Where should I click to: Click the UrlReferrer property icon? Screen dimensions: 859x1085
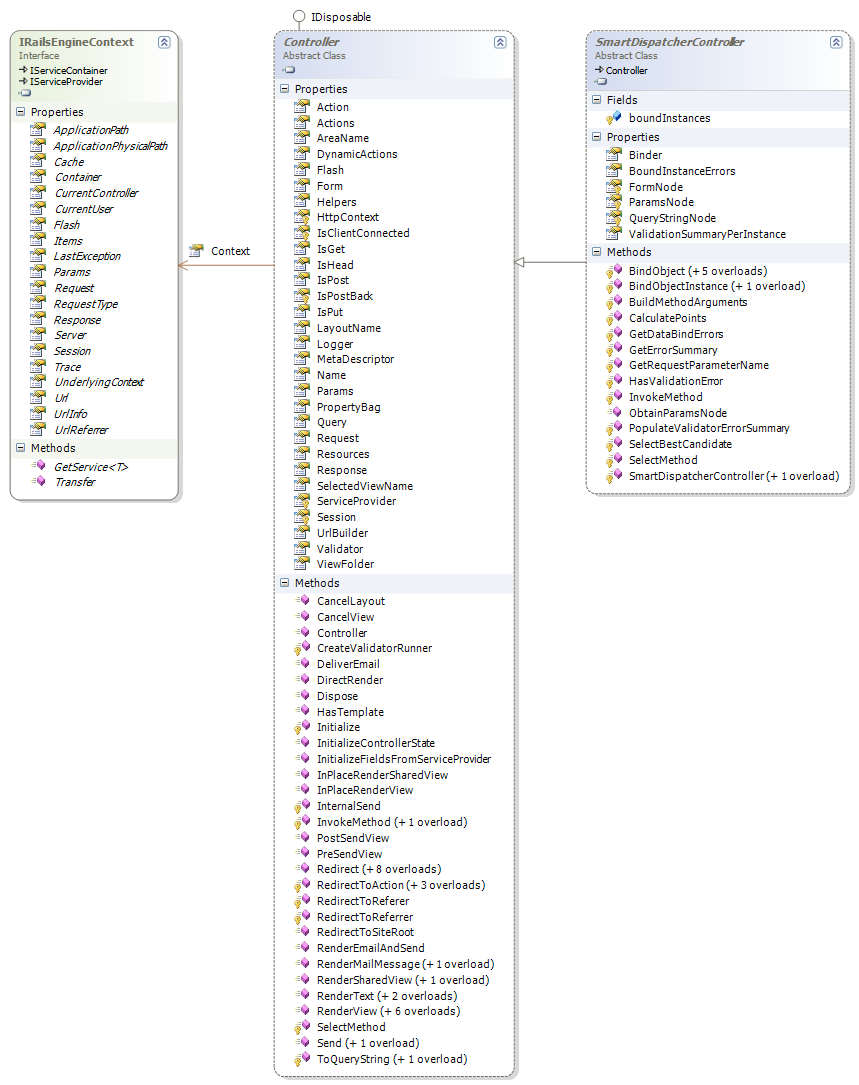pyautogui.click(x=38, y=430)
